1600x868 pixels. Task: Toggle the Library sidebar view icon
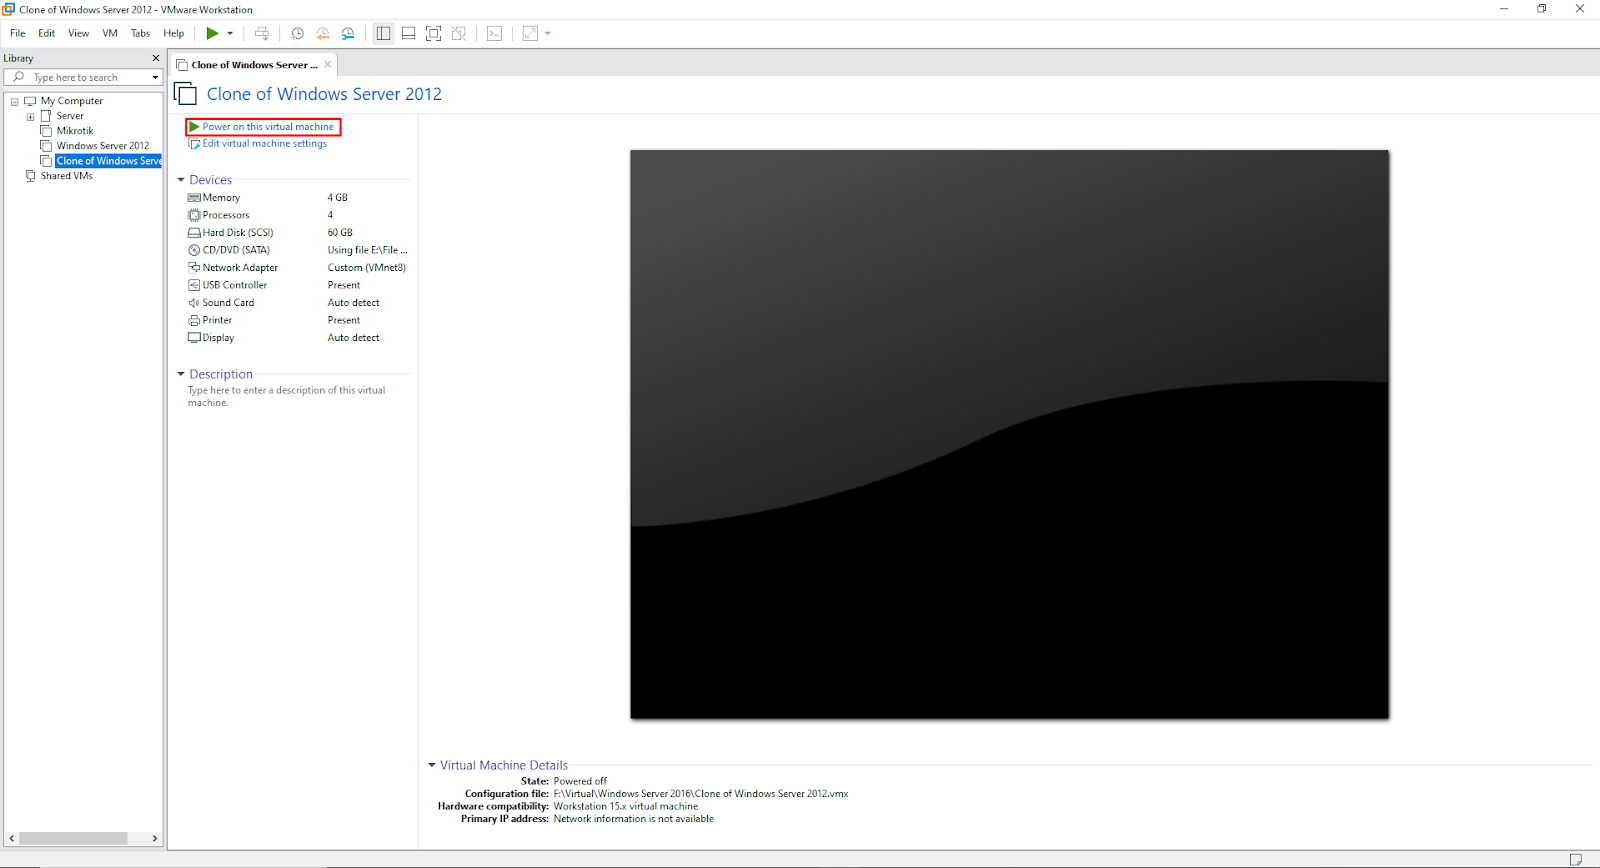click(x=383, y=33)
